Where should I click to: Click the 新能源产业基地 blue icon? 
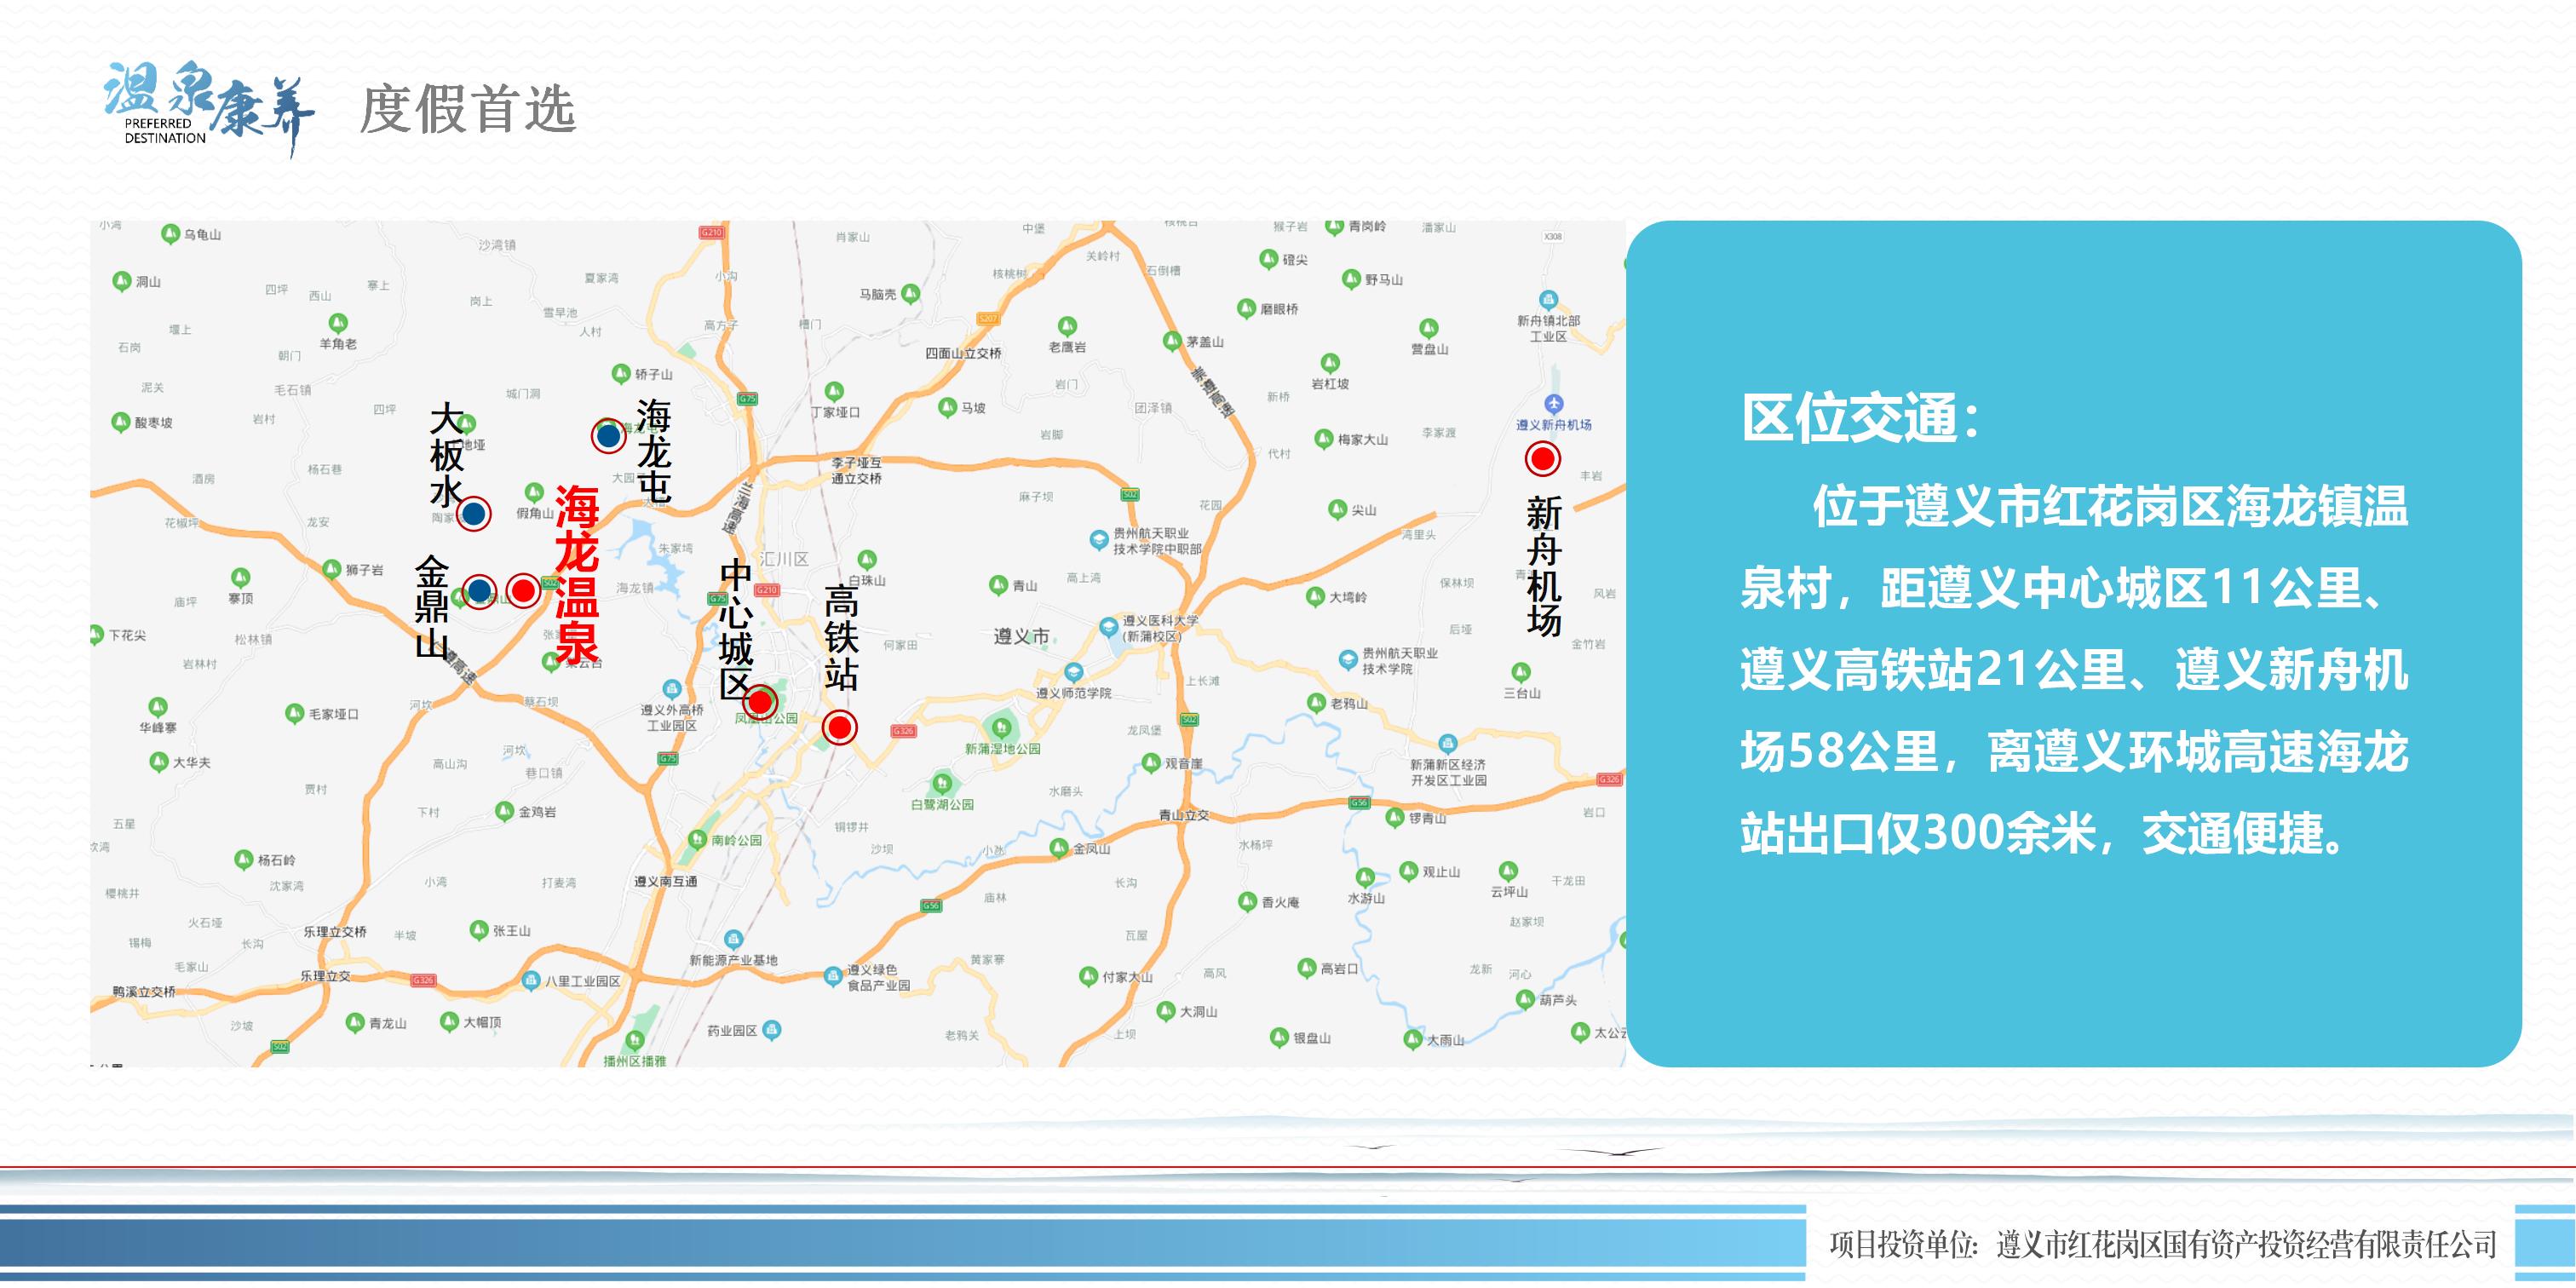point(733,940)
